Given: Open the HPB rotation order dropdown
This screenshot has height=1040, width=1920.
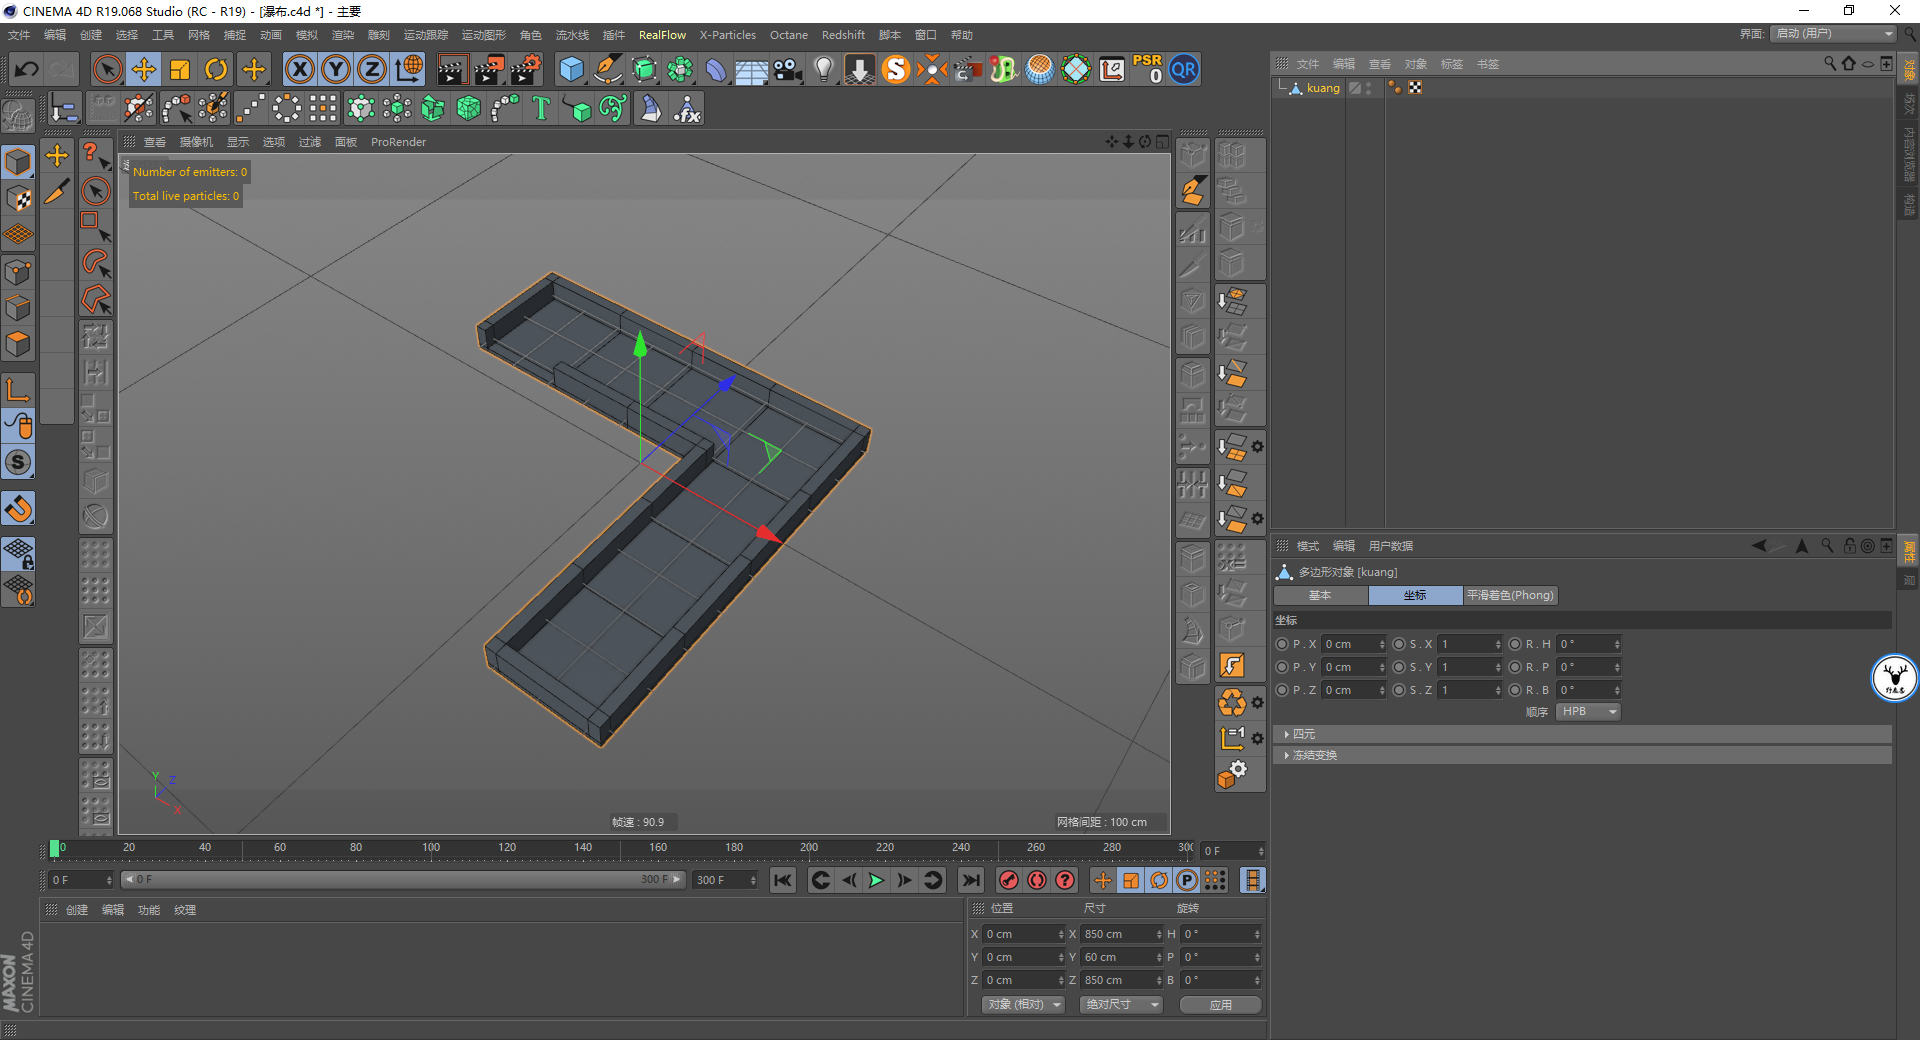Looking at the screenshot, I should [1587, 712].
